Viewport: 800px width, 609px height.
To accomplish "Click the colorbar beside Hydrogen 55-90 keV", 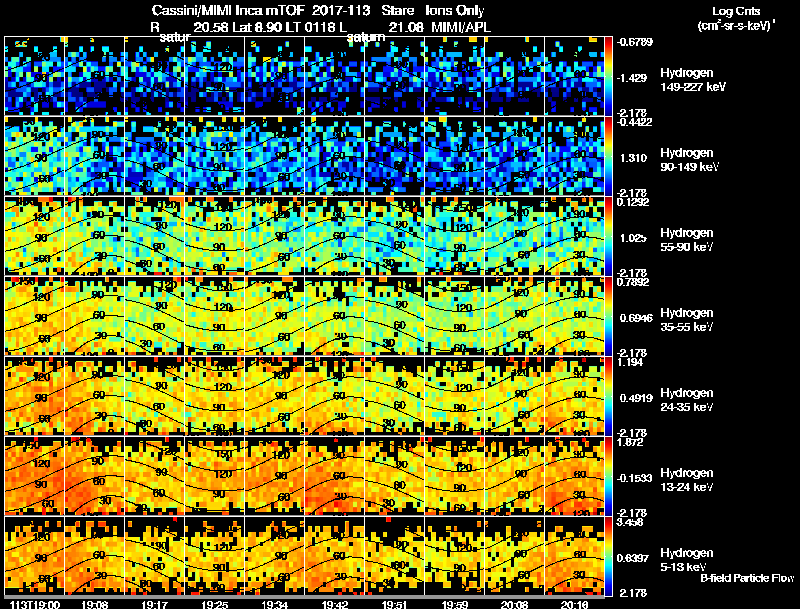I will [608, 236].
